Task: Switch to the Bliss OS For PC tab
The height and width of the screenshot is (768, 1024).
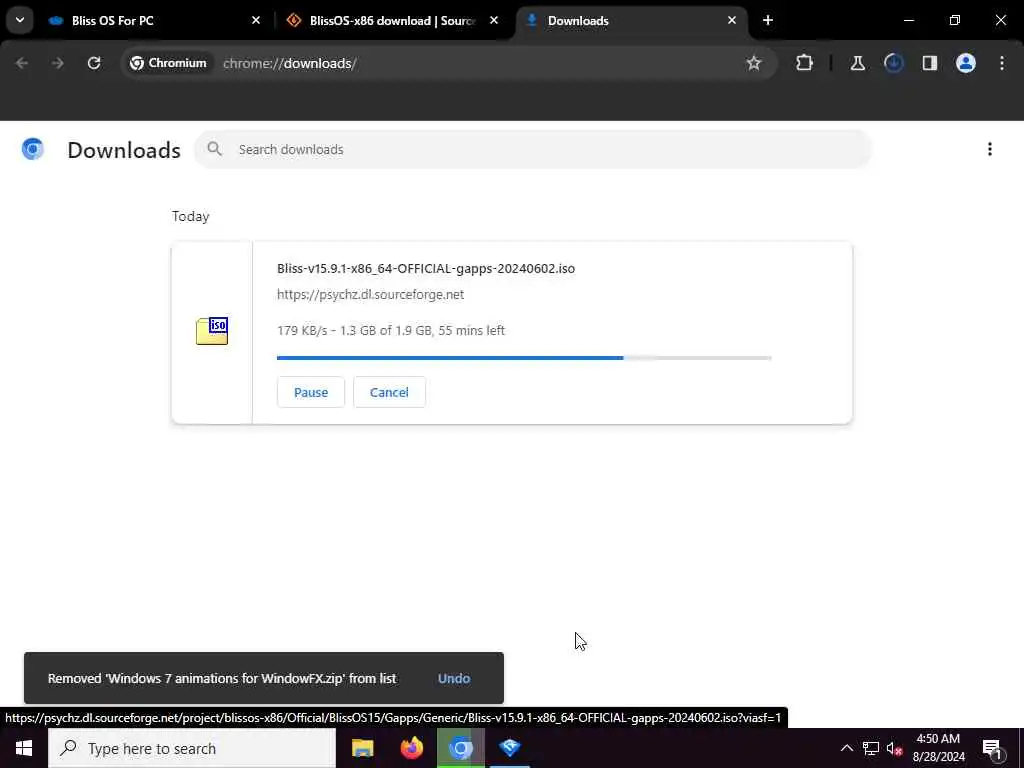Action: 153,21
